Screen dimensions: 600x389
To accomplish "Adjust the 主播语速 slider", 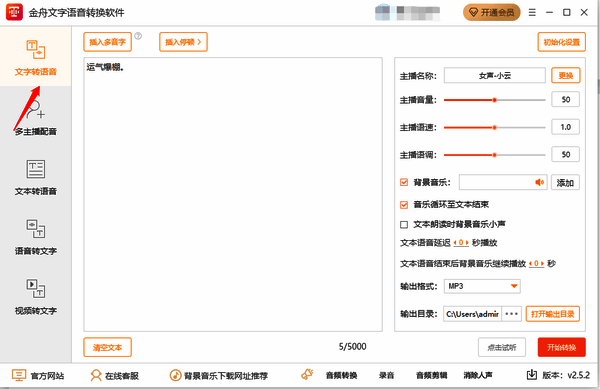I will pyautogui.click(x=494, y=127).
